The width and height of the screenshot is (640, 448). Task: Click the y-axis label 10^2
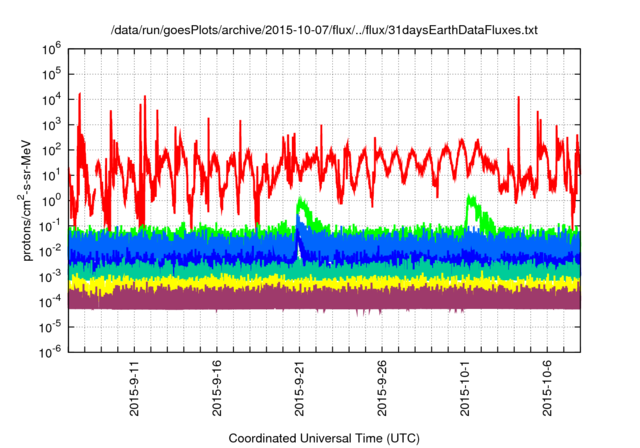pos(52,151)
